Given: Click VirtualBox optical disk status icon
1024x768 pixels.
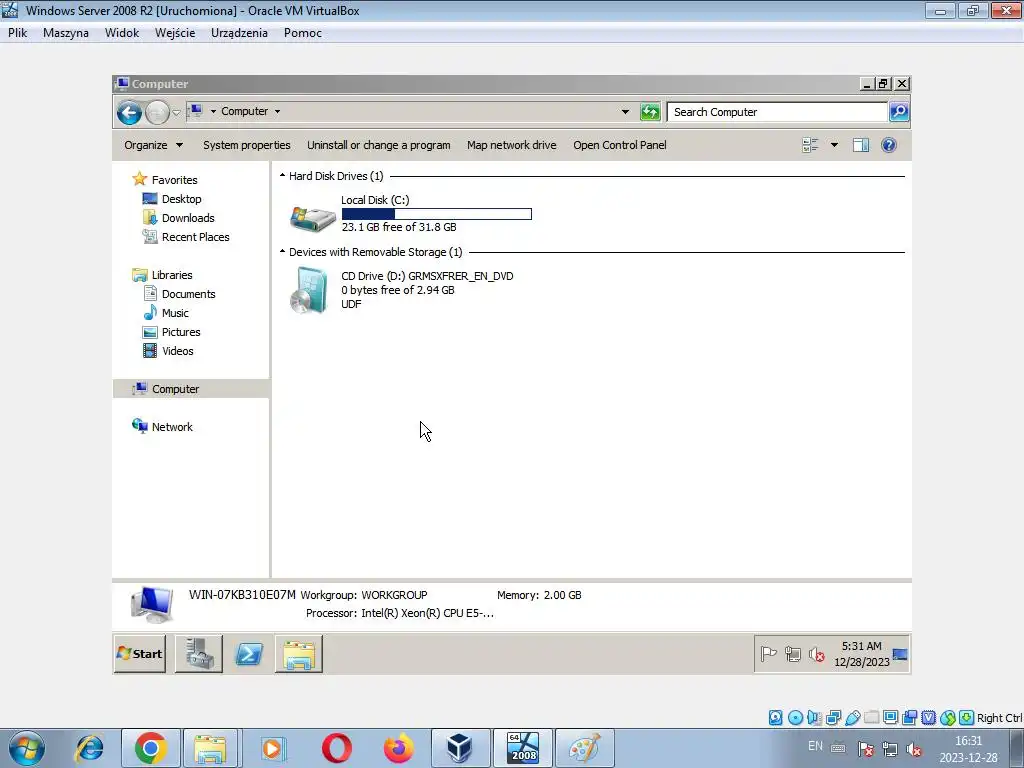Looking at the screenshot, I should coord(795,718).
